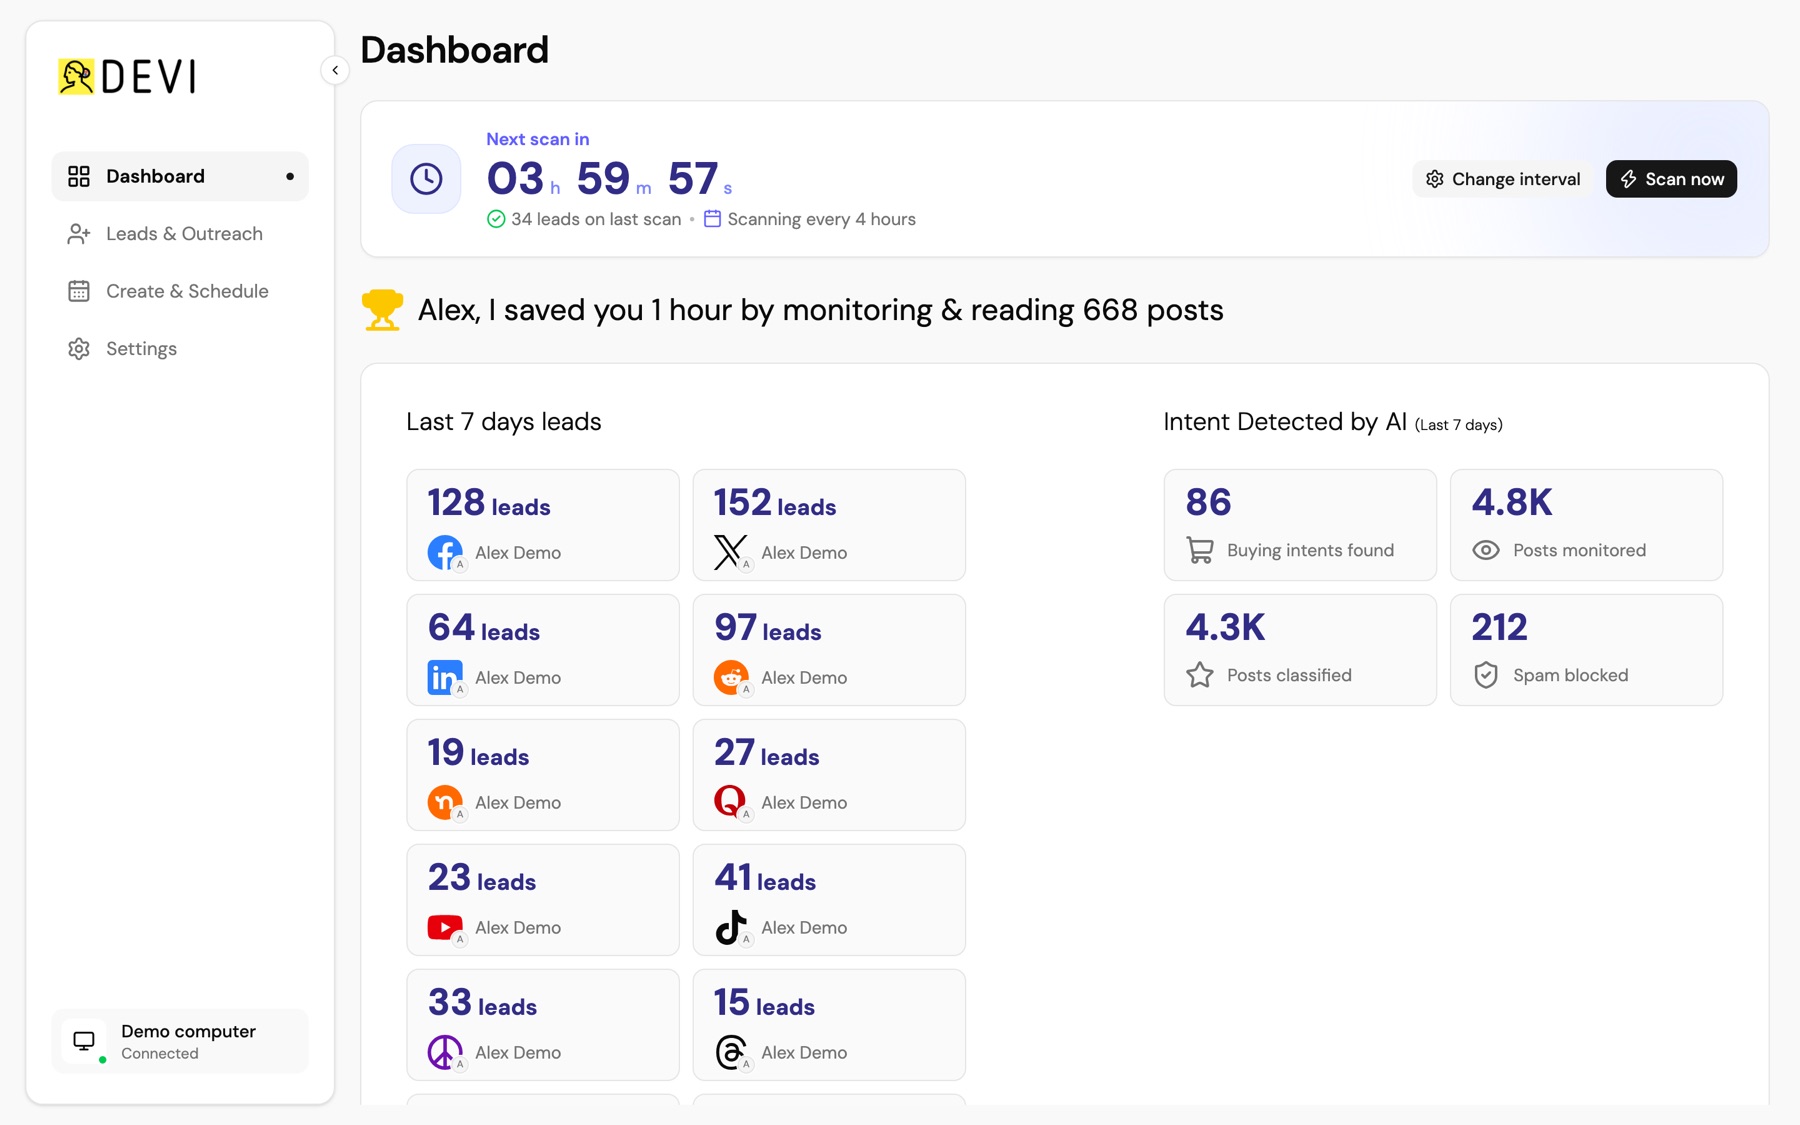Click the green check by 34 leads on last scan
1800x1125 pixels.
496,219
